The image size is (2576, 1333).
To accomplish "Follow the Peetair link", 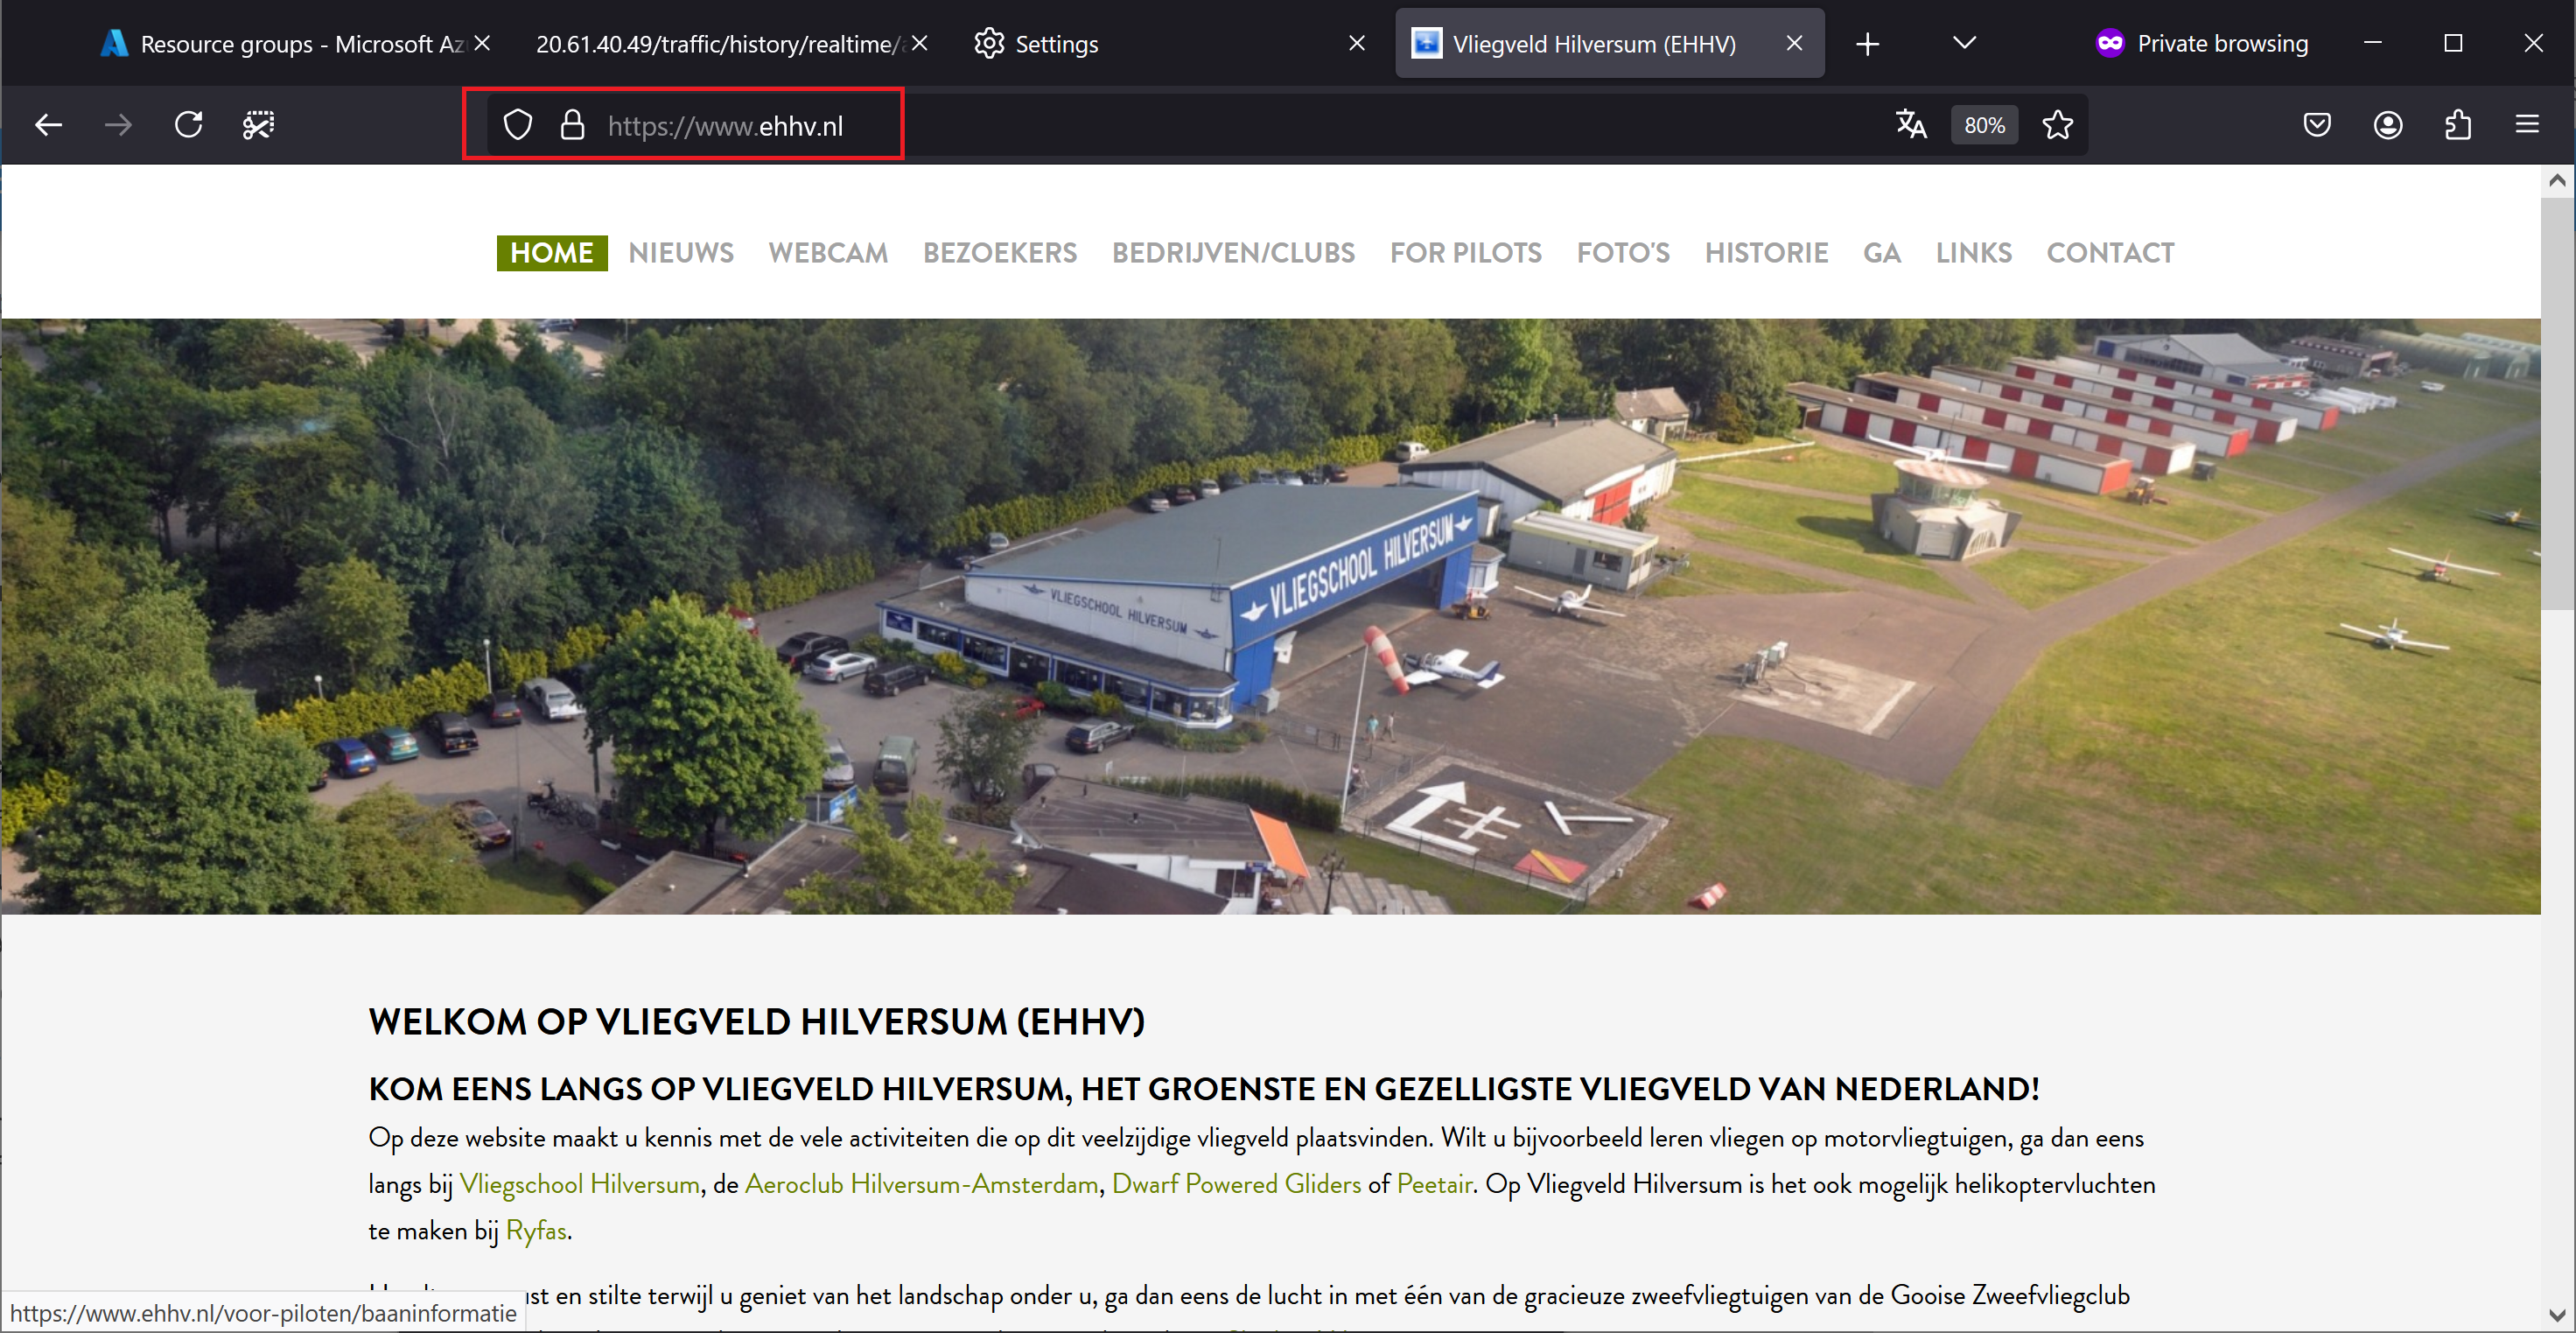I will [1434, 1184].
